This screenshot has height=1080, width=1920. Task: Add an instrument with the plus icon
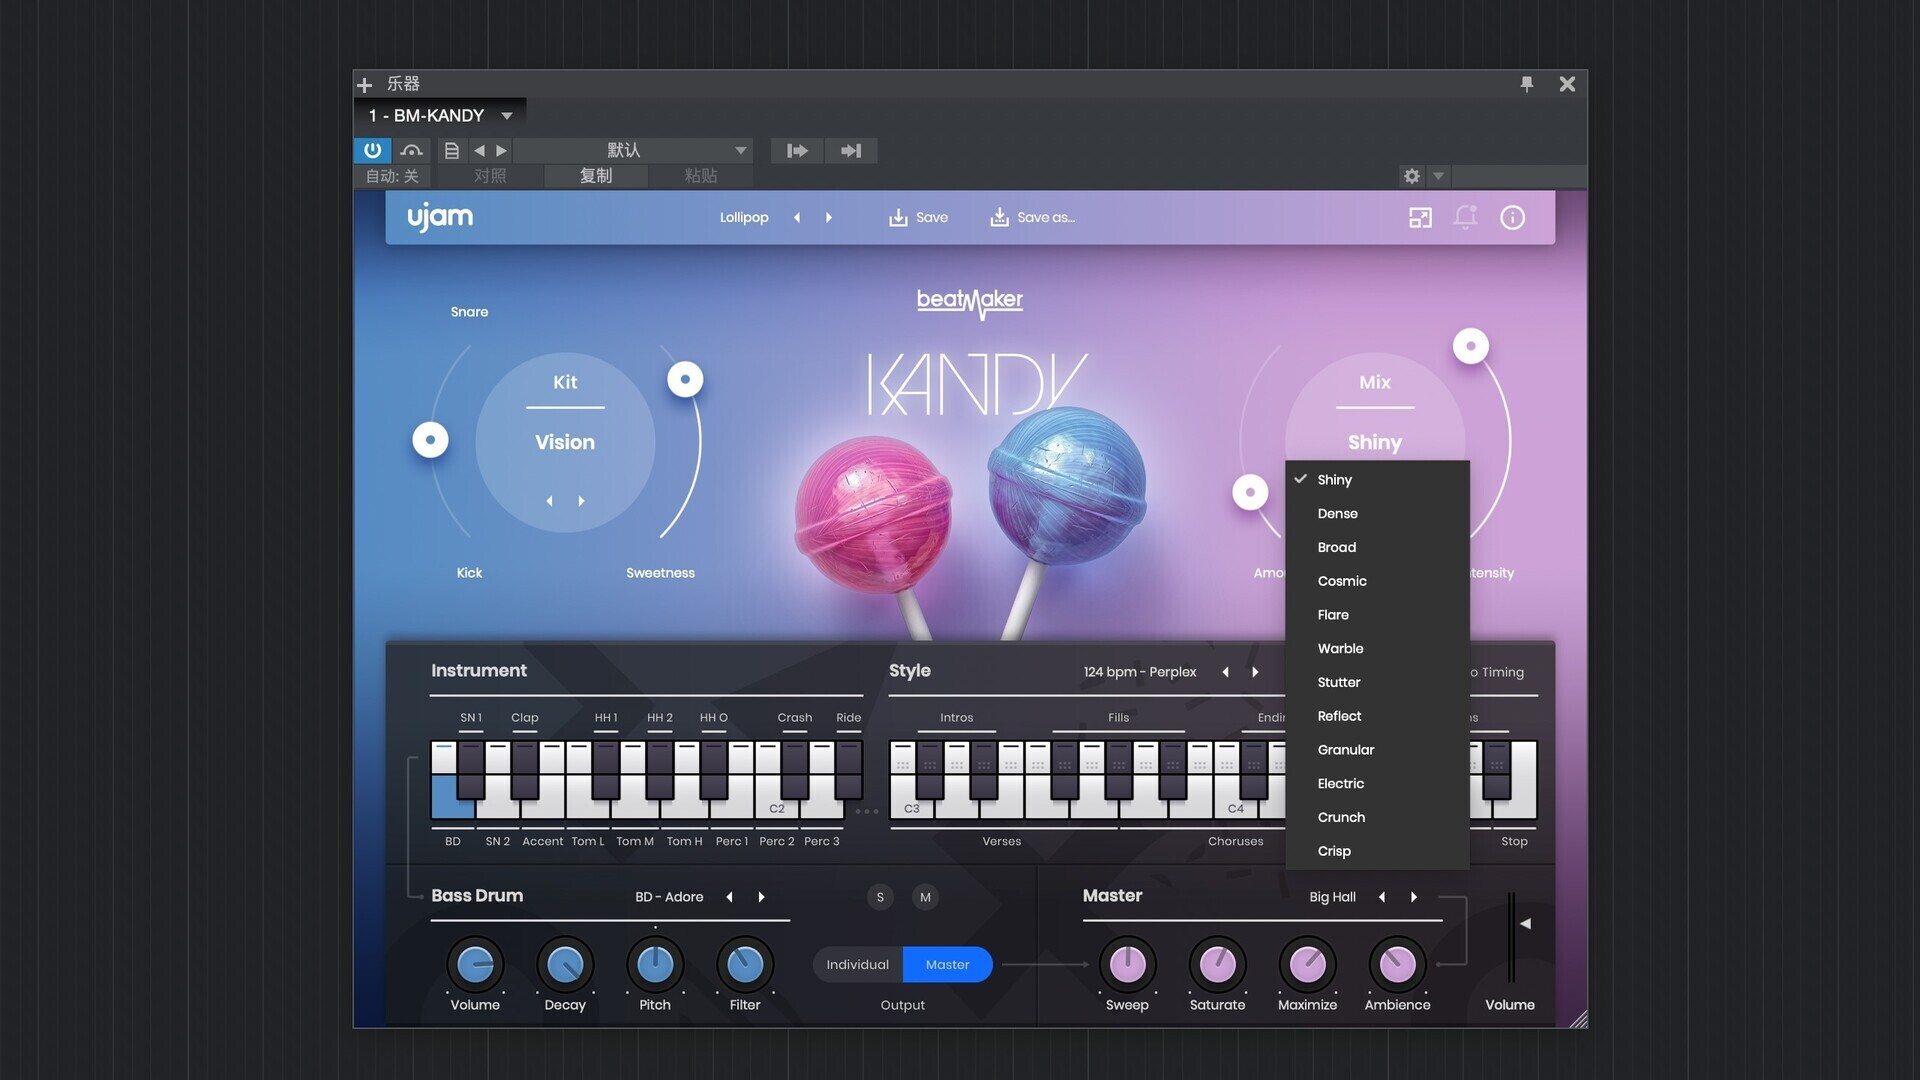pyautogui.click(x=365, y=85)
